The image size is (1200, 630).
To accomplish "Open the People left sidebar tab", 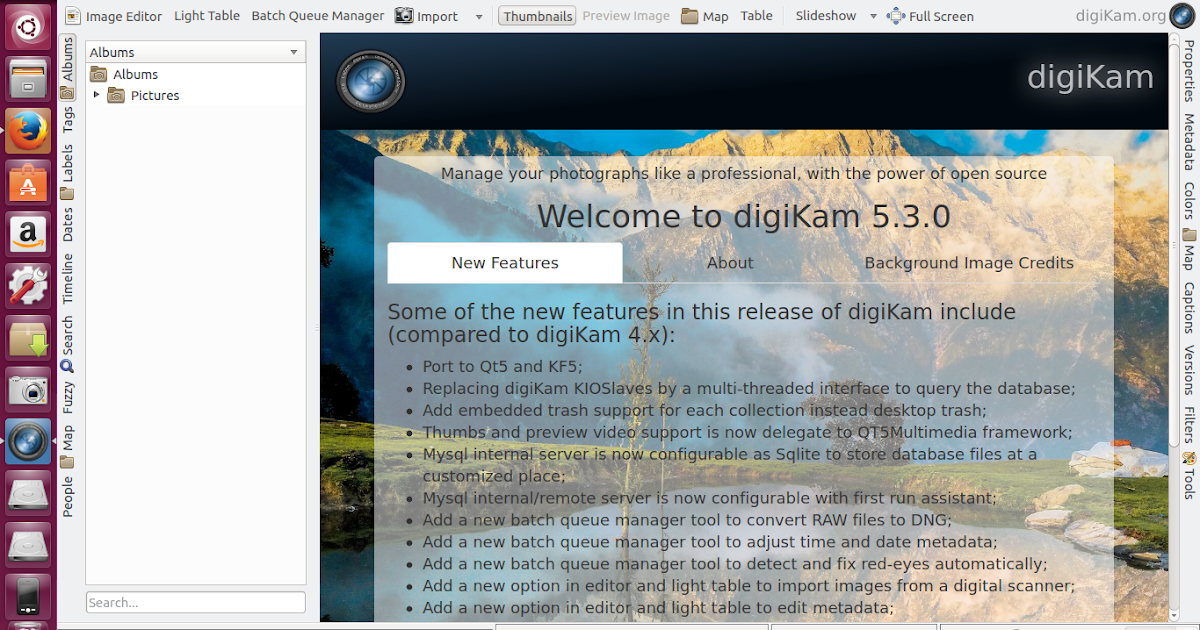I will (67, 496).
